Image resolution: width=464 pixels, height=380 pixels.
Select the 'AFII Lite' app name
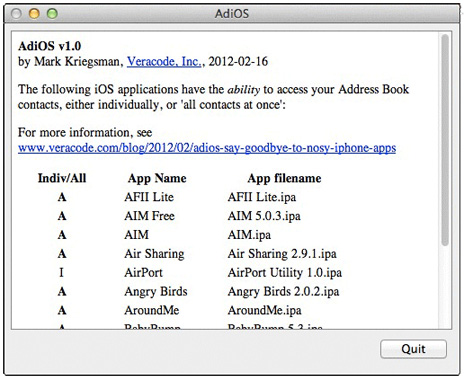click(149, 197)
